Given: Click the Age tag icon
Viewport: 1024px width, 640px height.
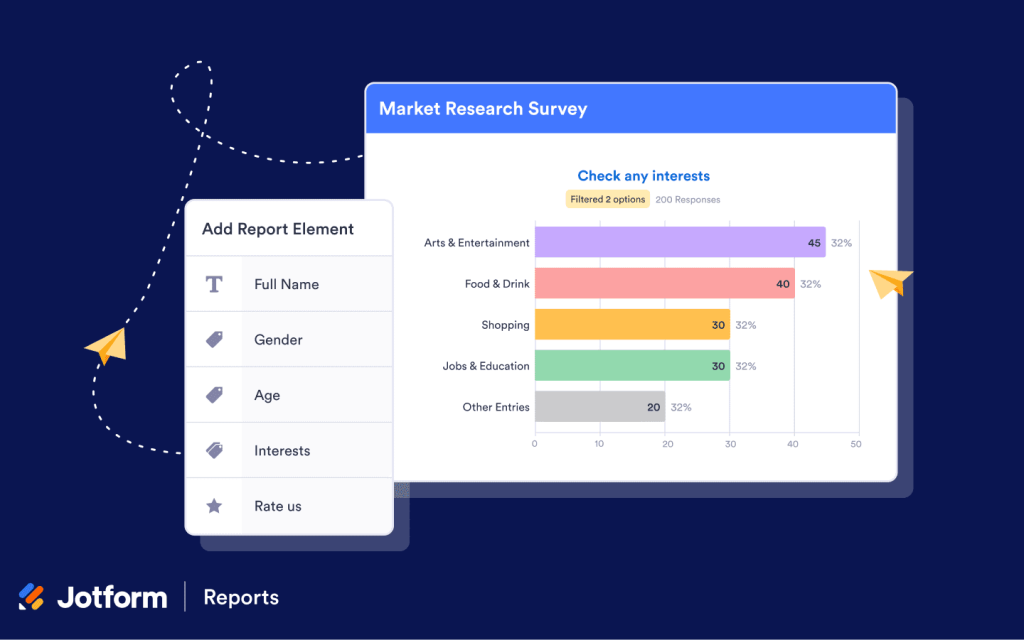Looking at the screenshot, I should pos(214,395).
